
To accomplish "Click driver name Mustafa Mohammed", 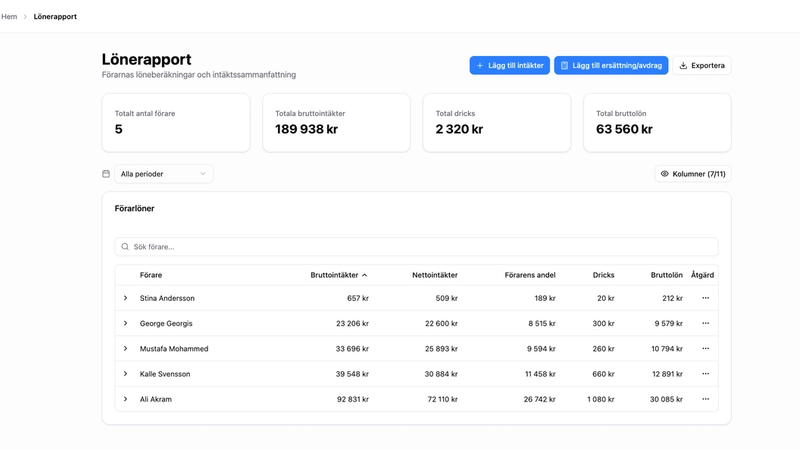I will pos(174,348).
